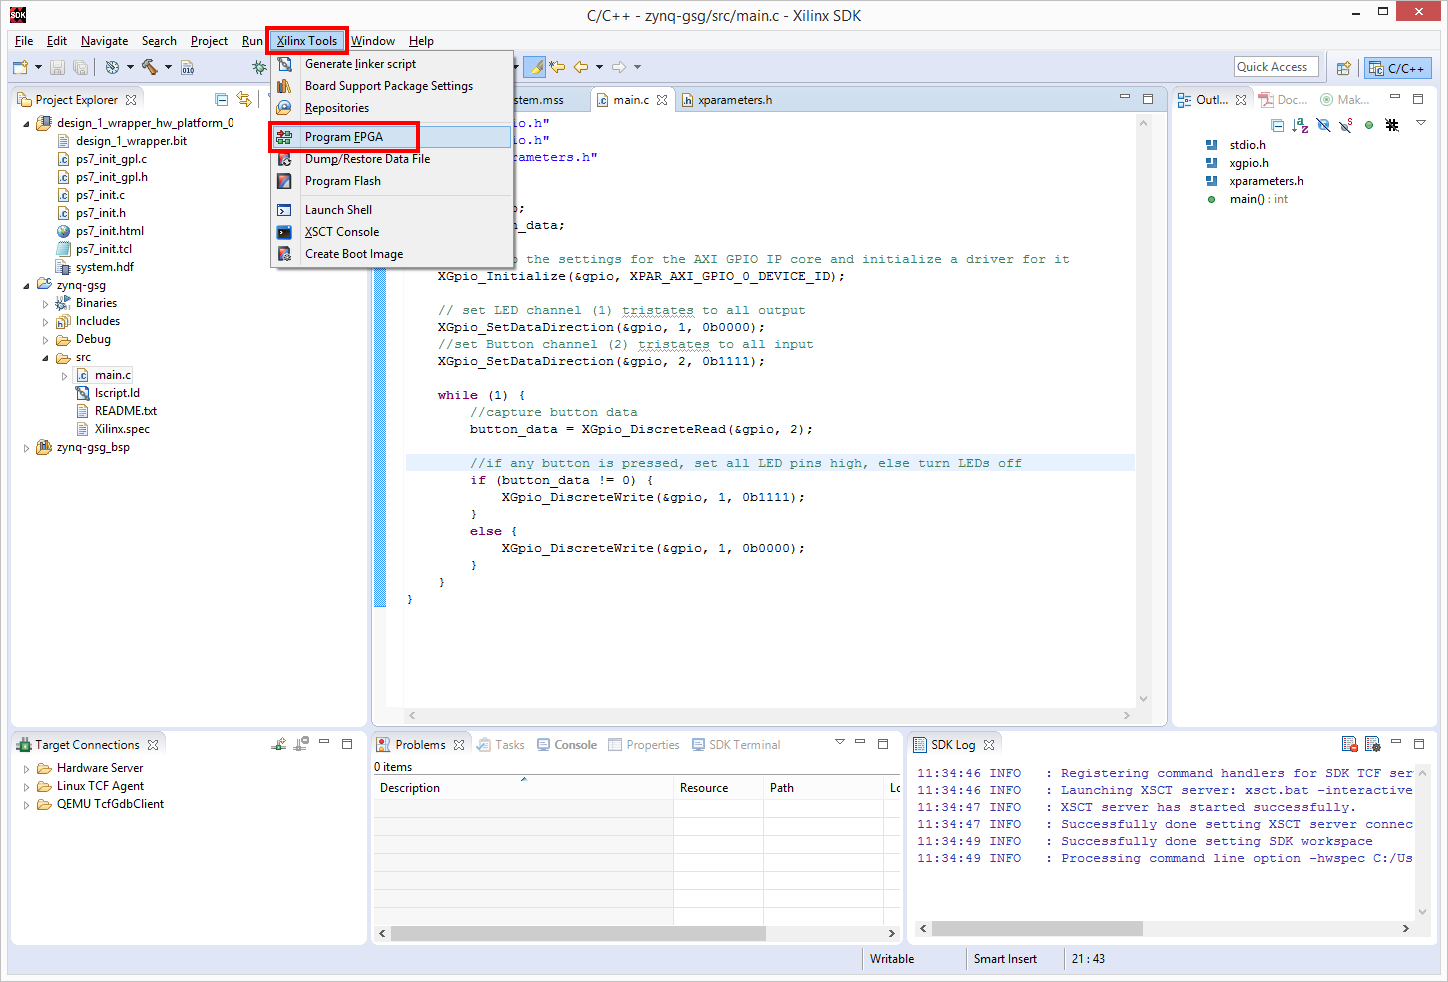Toggle Hide Static Members in Outline
Screen dimensions: 1448x982
tap(1346, 125)
